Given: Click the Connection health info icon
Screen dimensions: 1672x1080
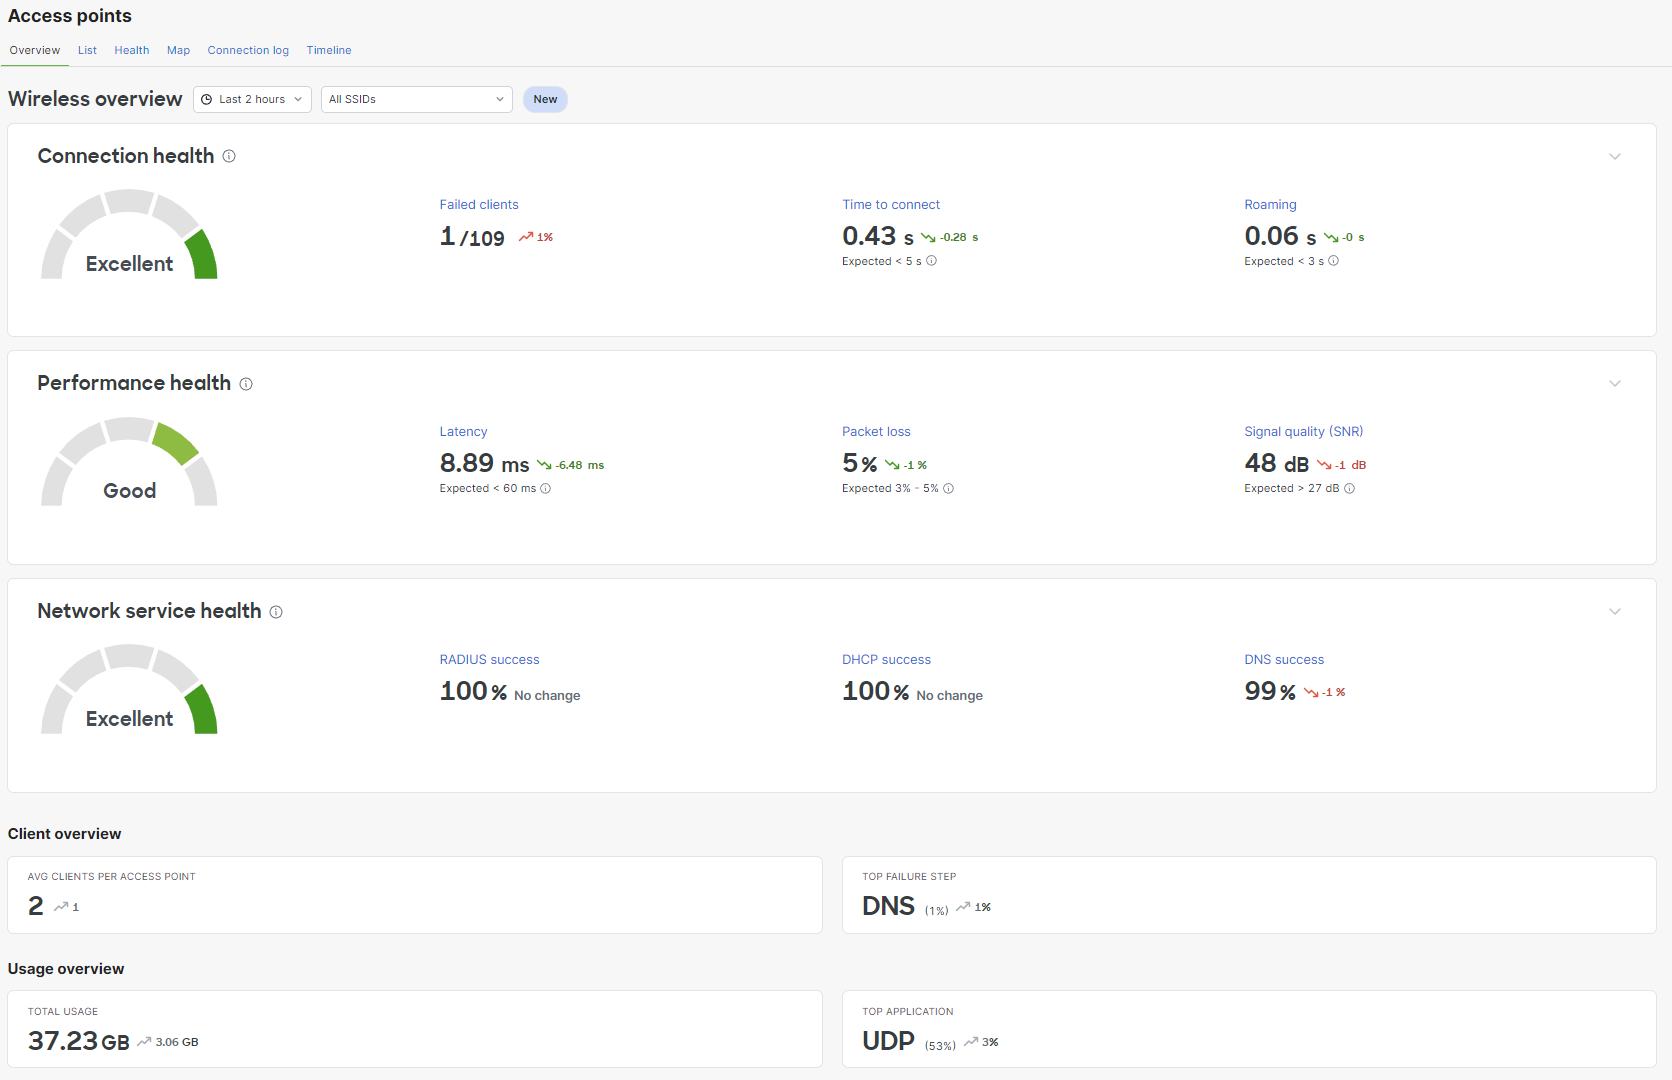Looking at the screenshot, I should (x=229, y=156).
